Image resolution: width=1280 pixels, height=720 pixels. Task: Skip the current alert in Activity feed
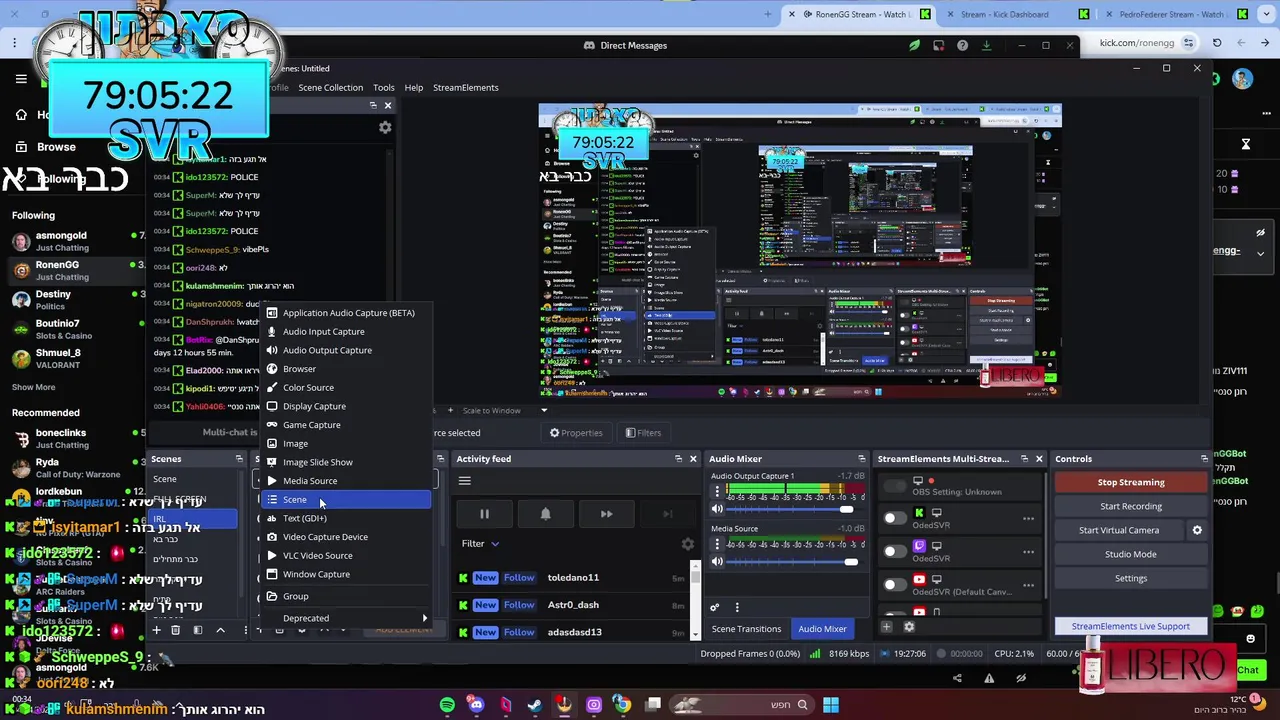click(606, 514)
